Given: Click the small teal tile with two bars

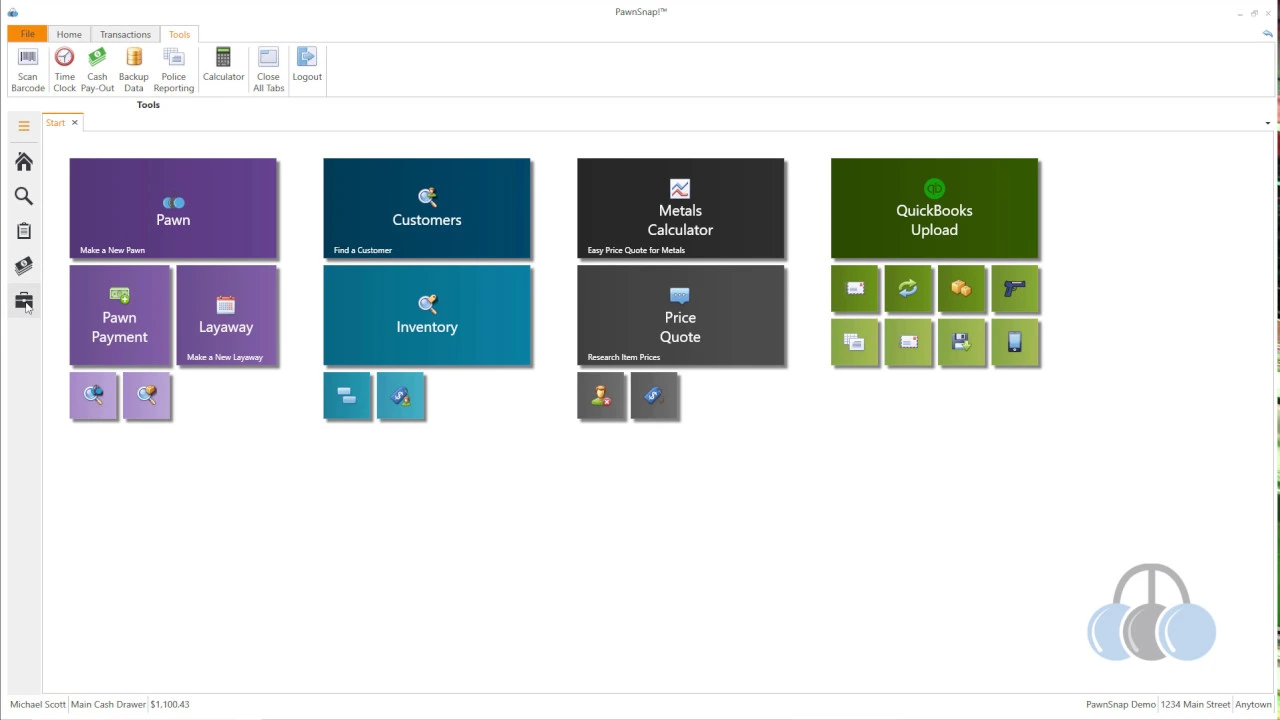Looking at the screenshot, I should [347, 396].
